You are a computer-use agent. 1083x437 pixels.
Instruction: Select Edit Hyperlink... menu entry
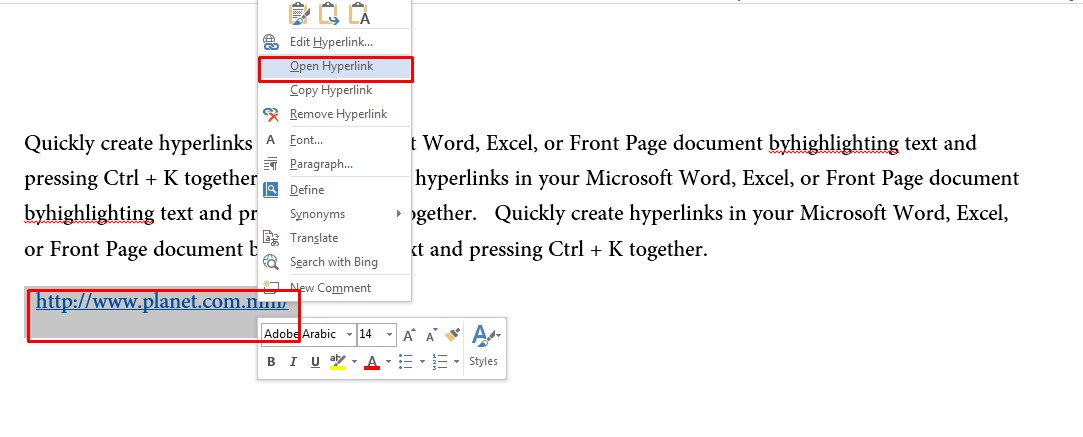(335, 42)
